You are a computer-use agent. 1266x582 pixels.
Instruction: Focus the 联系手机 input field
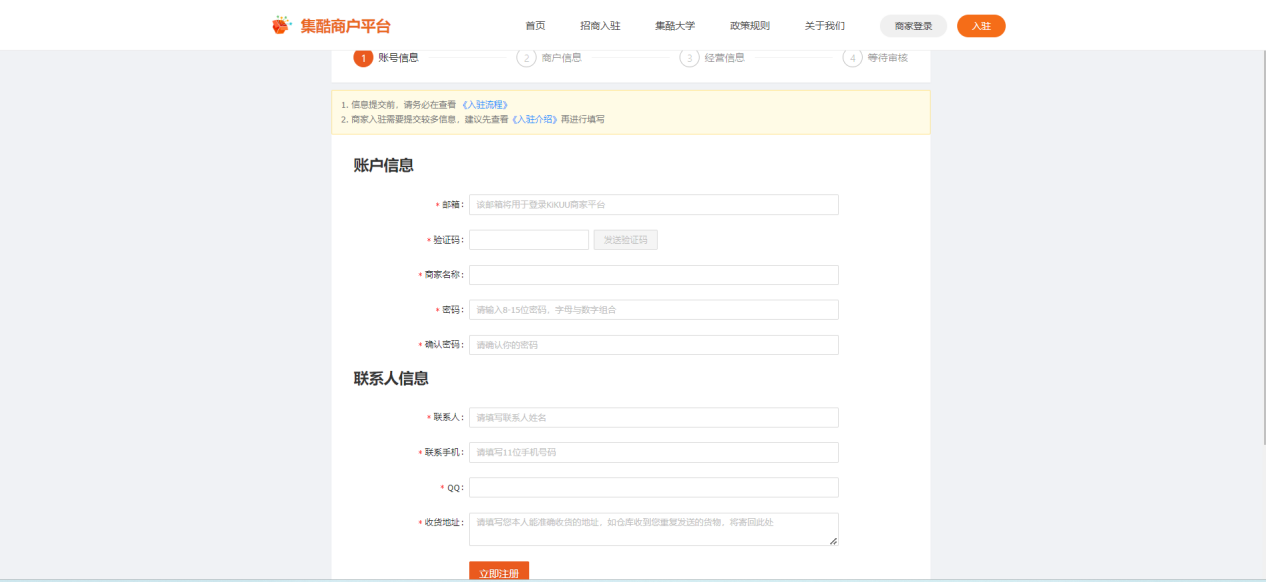[x=653, y=452]
